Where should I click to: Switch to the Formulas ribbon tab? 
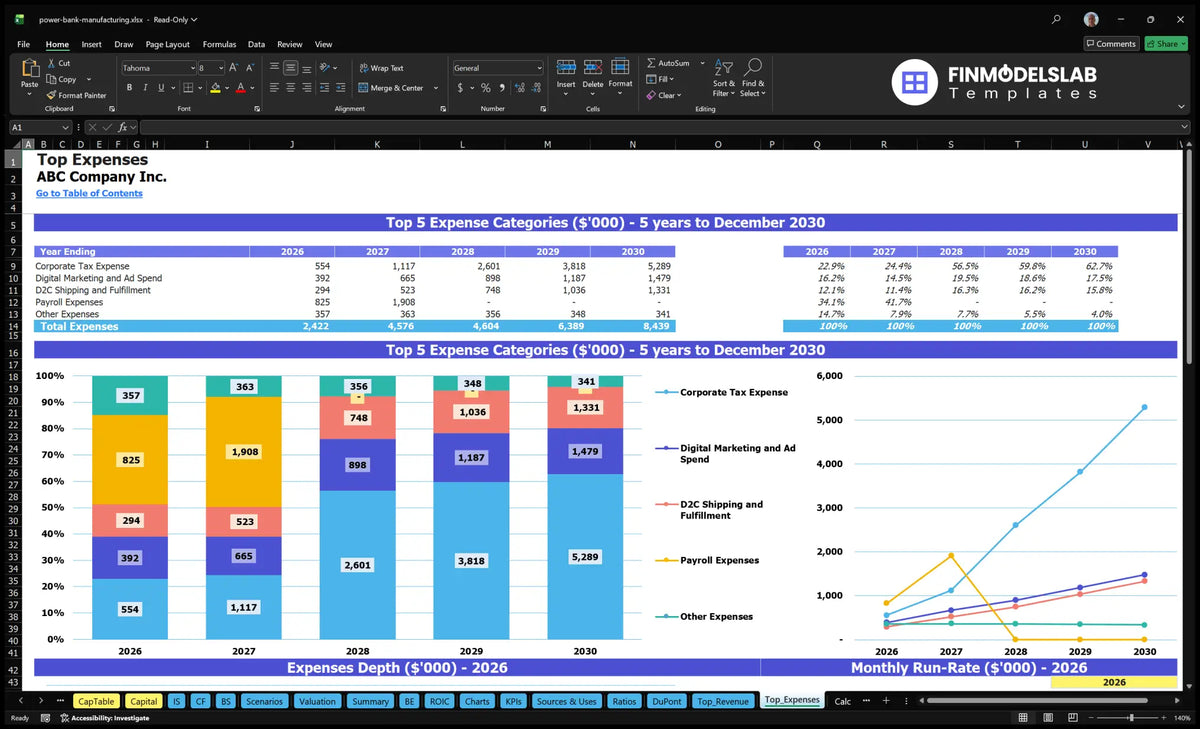pos(219,44)
